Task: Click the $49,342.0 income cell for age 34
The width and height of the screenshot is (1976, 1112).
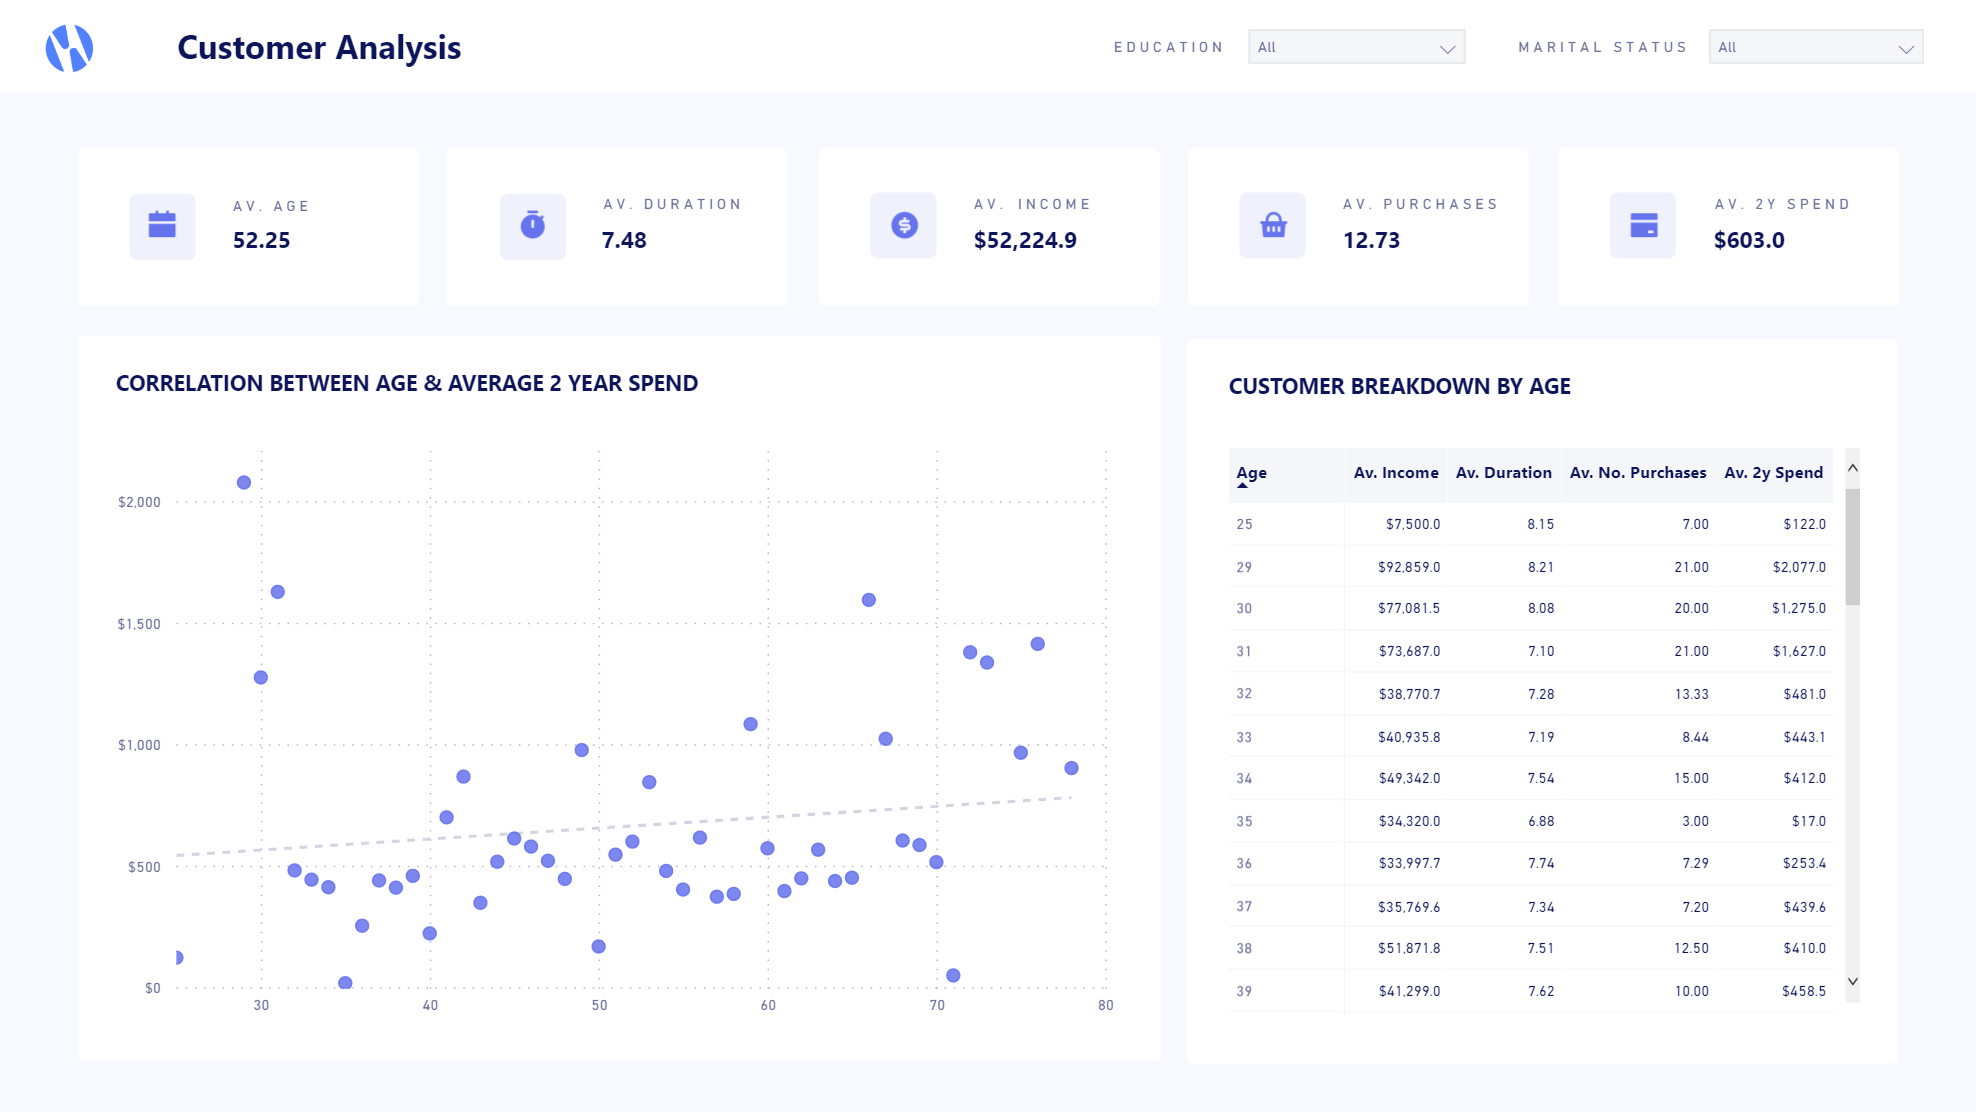Action: pos(1409,778)
